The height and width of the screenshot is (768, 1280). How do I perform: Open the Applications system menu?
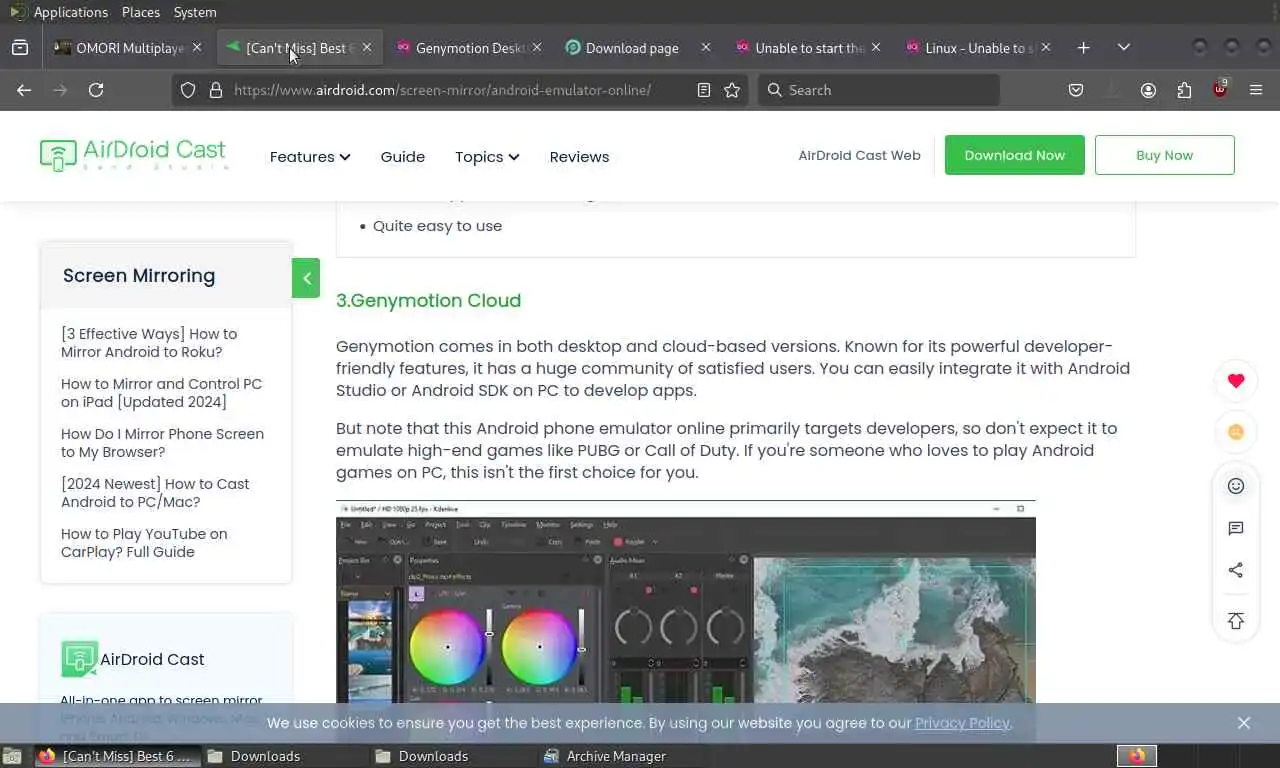[x=70, y=12]
